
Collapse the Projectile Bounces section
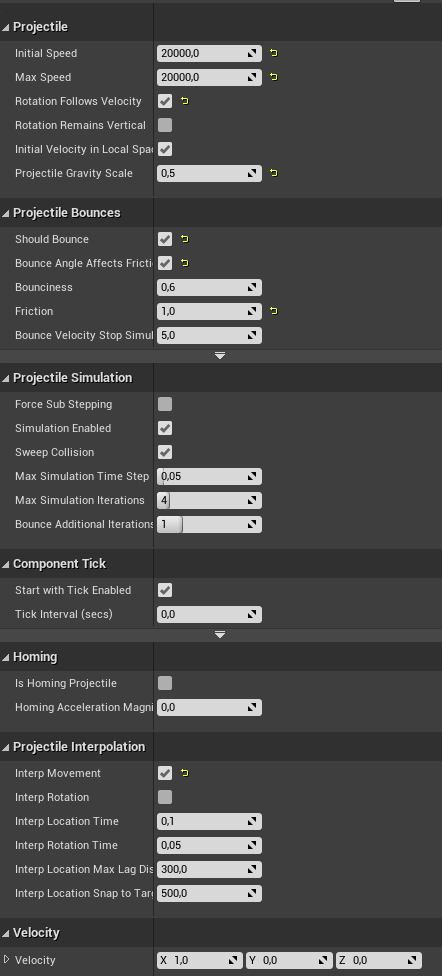pos(6,213)
